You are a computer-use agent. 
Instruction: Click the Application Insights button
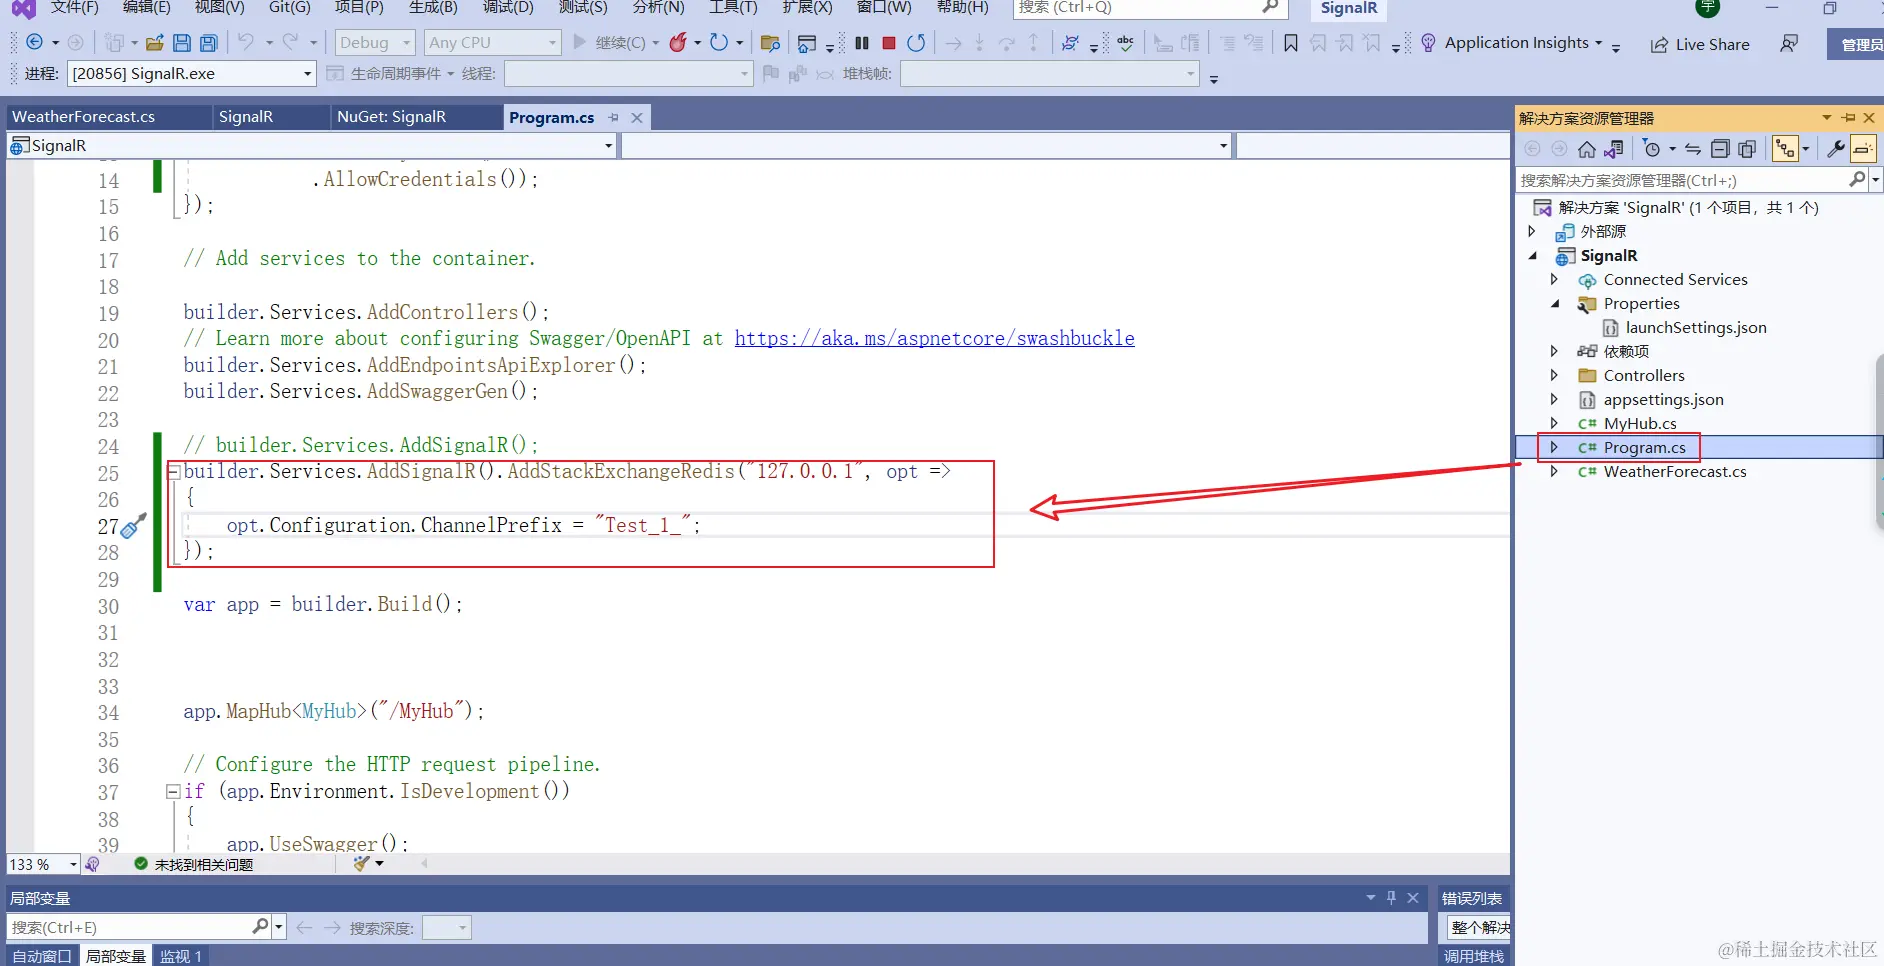pos(1510,43)
